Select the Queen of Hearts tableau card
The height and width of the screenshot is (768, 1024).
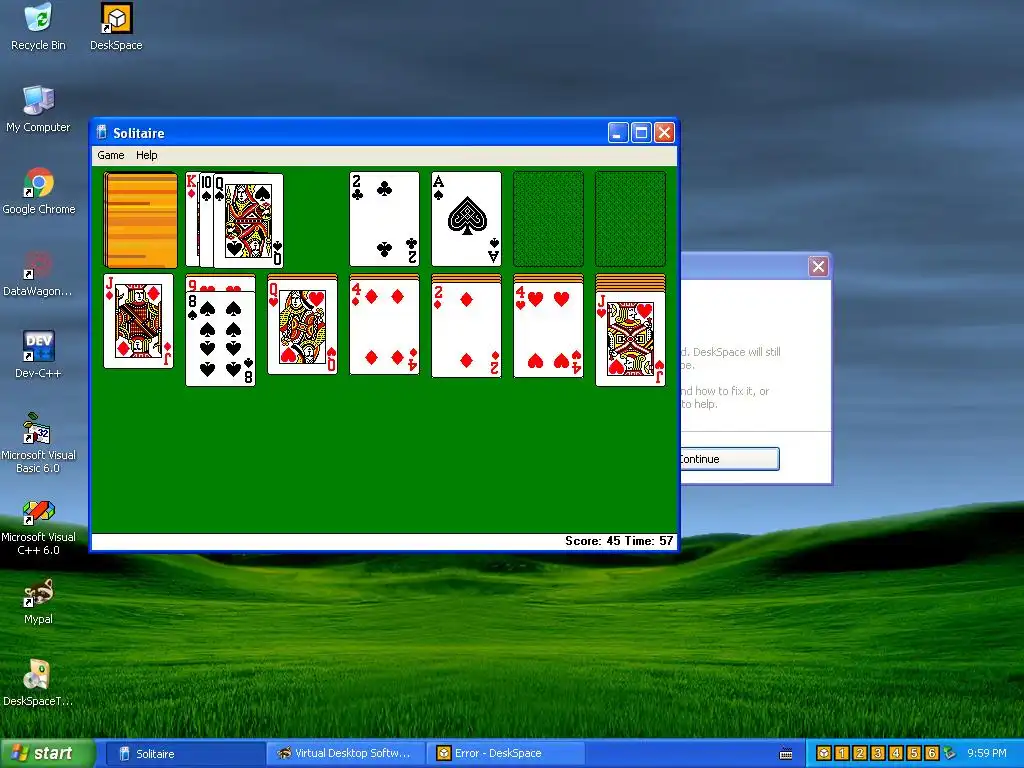point(302,326)
